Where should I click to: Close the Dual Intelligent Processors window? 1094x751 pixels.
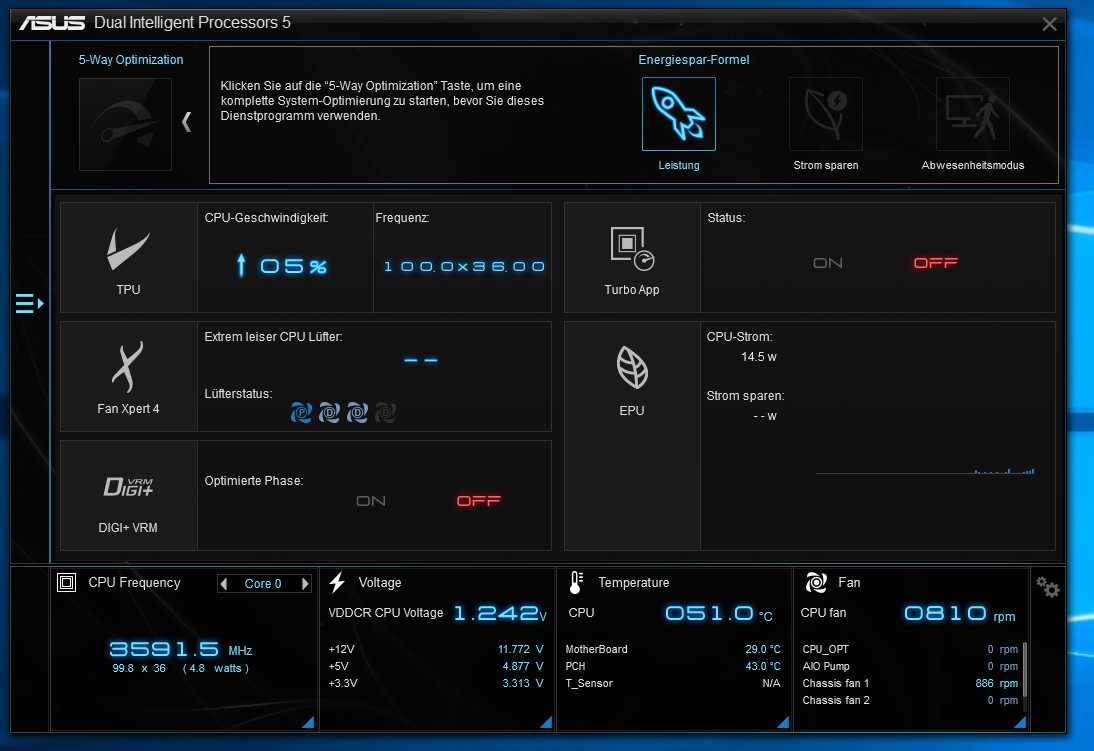tap(1049, 24)
